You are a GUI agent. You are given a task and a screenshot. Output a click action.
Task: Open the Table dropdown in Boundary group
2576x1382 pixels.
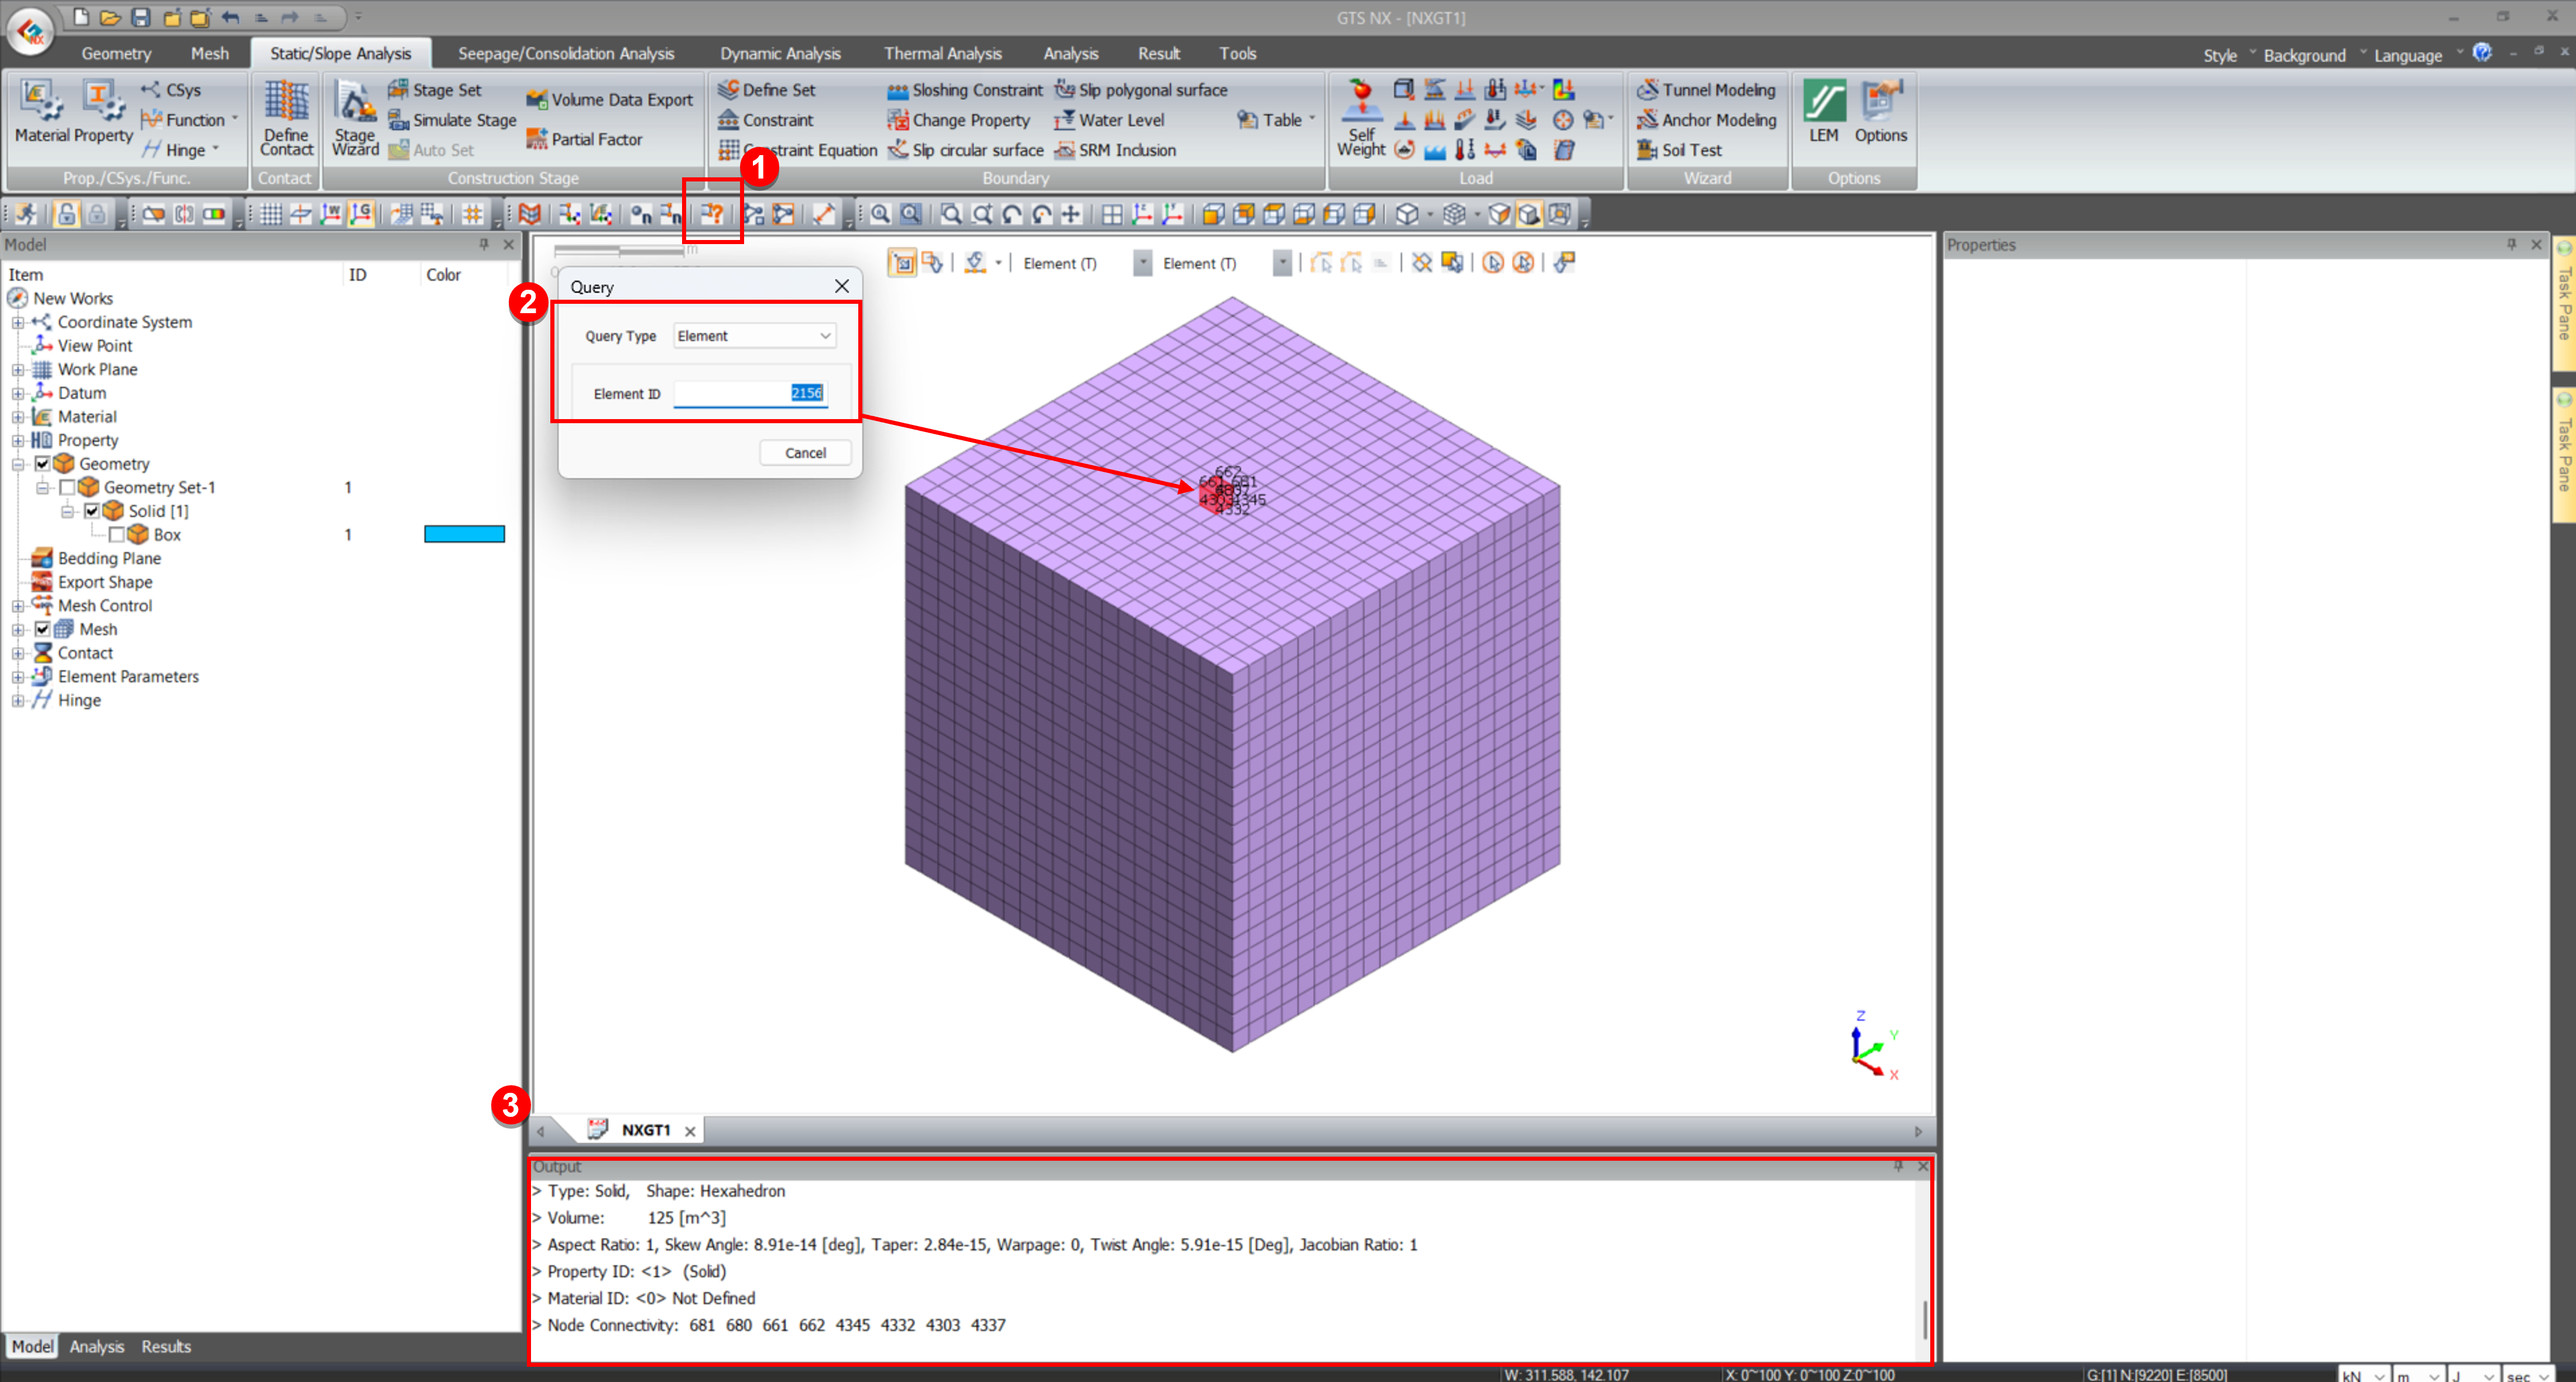coord(1312,120)
